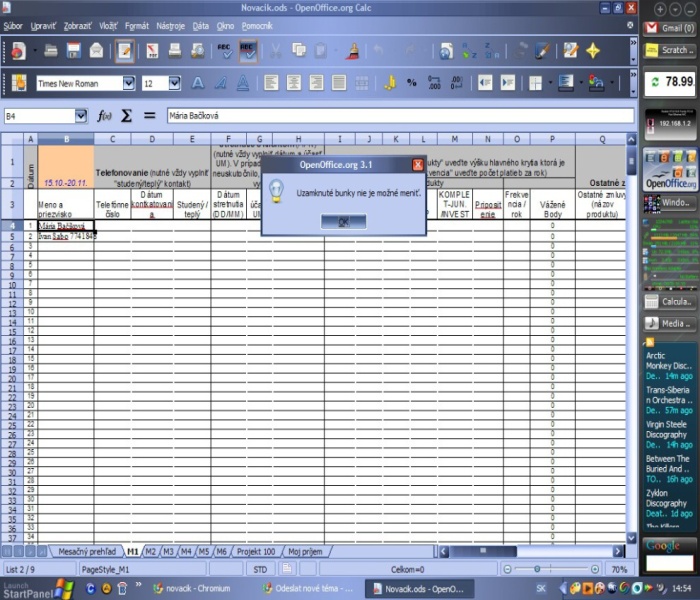
Task: Apply Currency number format icon
Action: click(x=390, y=83)
